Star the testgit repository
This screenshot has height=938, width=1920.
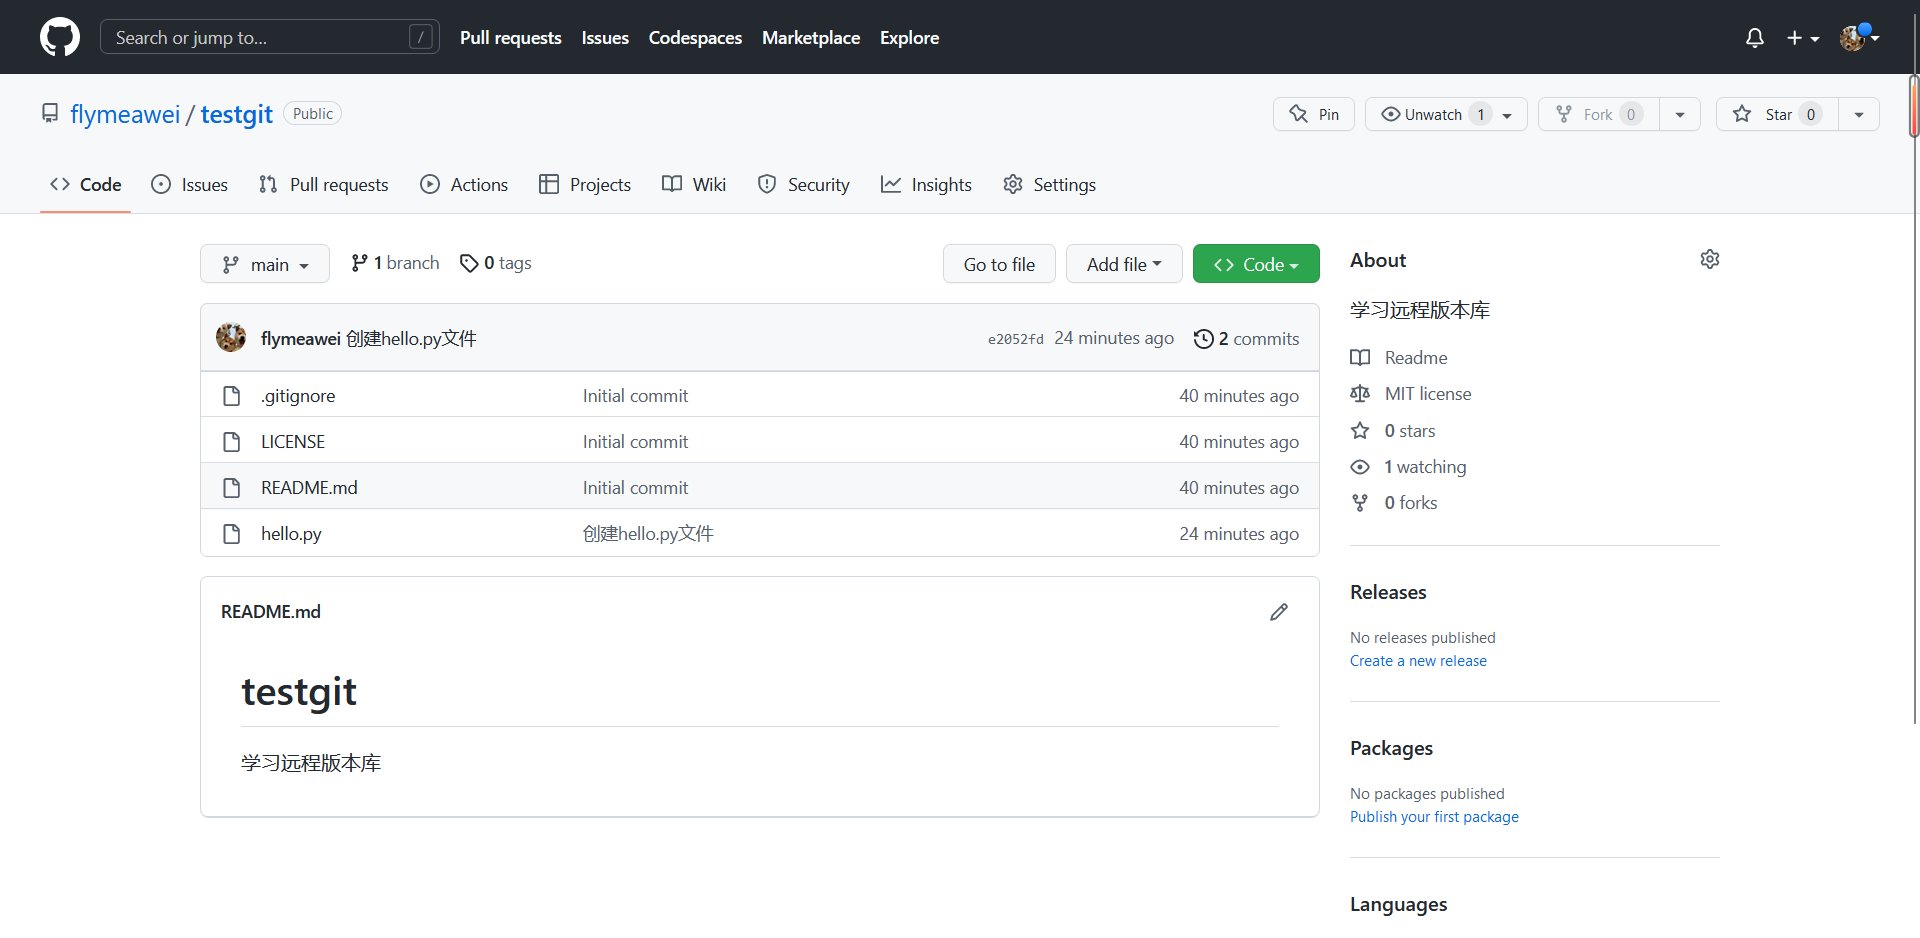(1777, 114)
